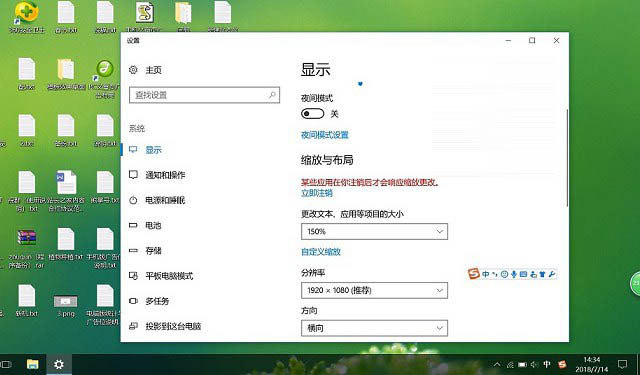Open the 夜间模式设置 link

tap(324, 135)
